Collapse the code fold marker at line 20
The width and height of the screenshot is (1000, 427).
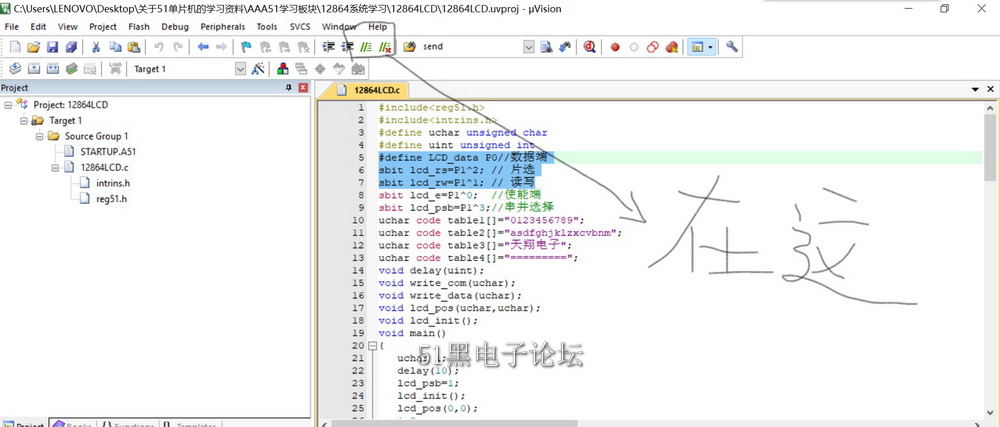[372, 345]
